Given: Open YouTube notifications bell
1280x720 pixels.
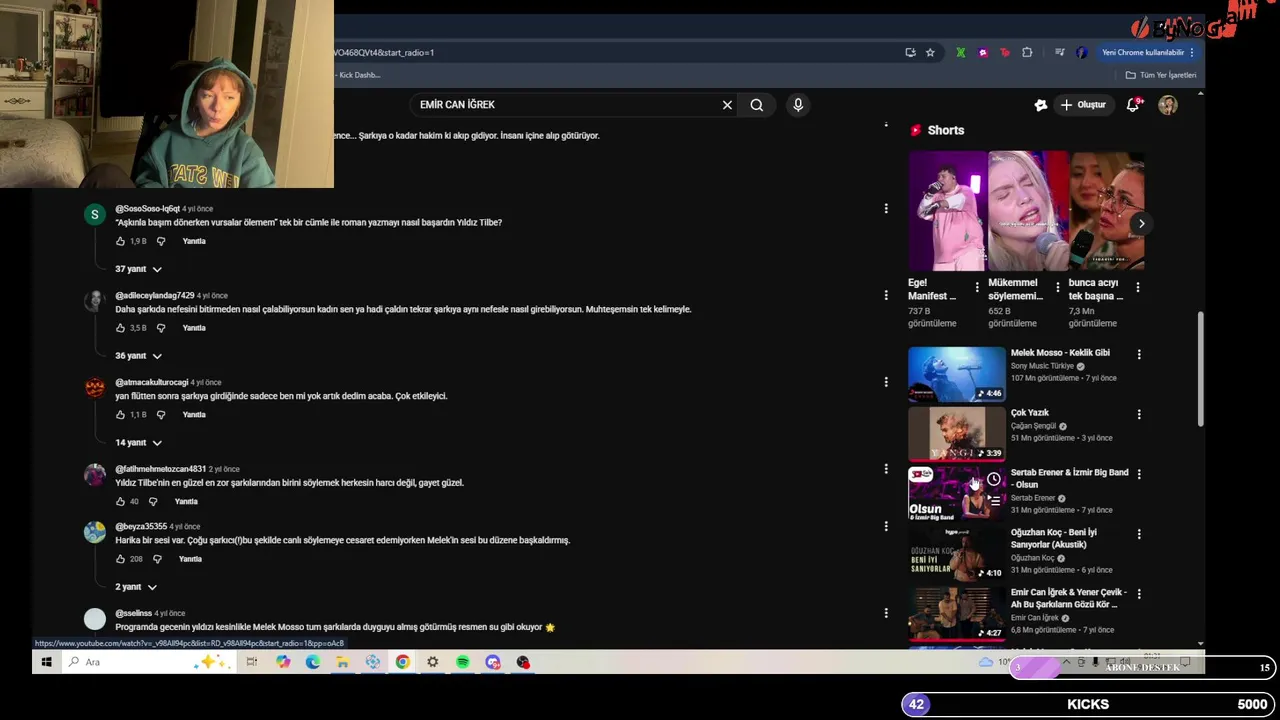Looking at the screenshot, I should point(1133,105).
